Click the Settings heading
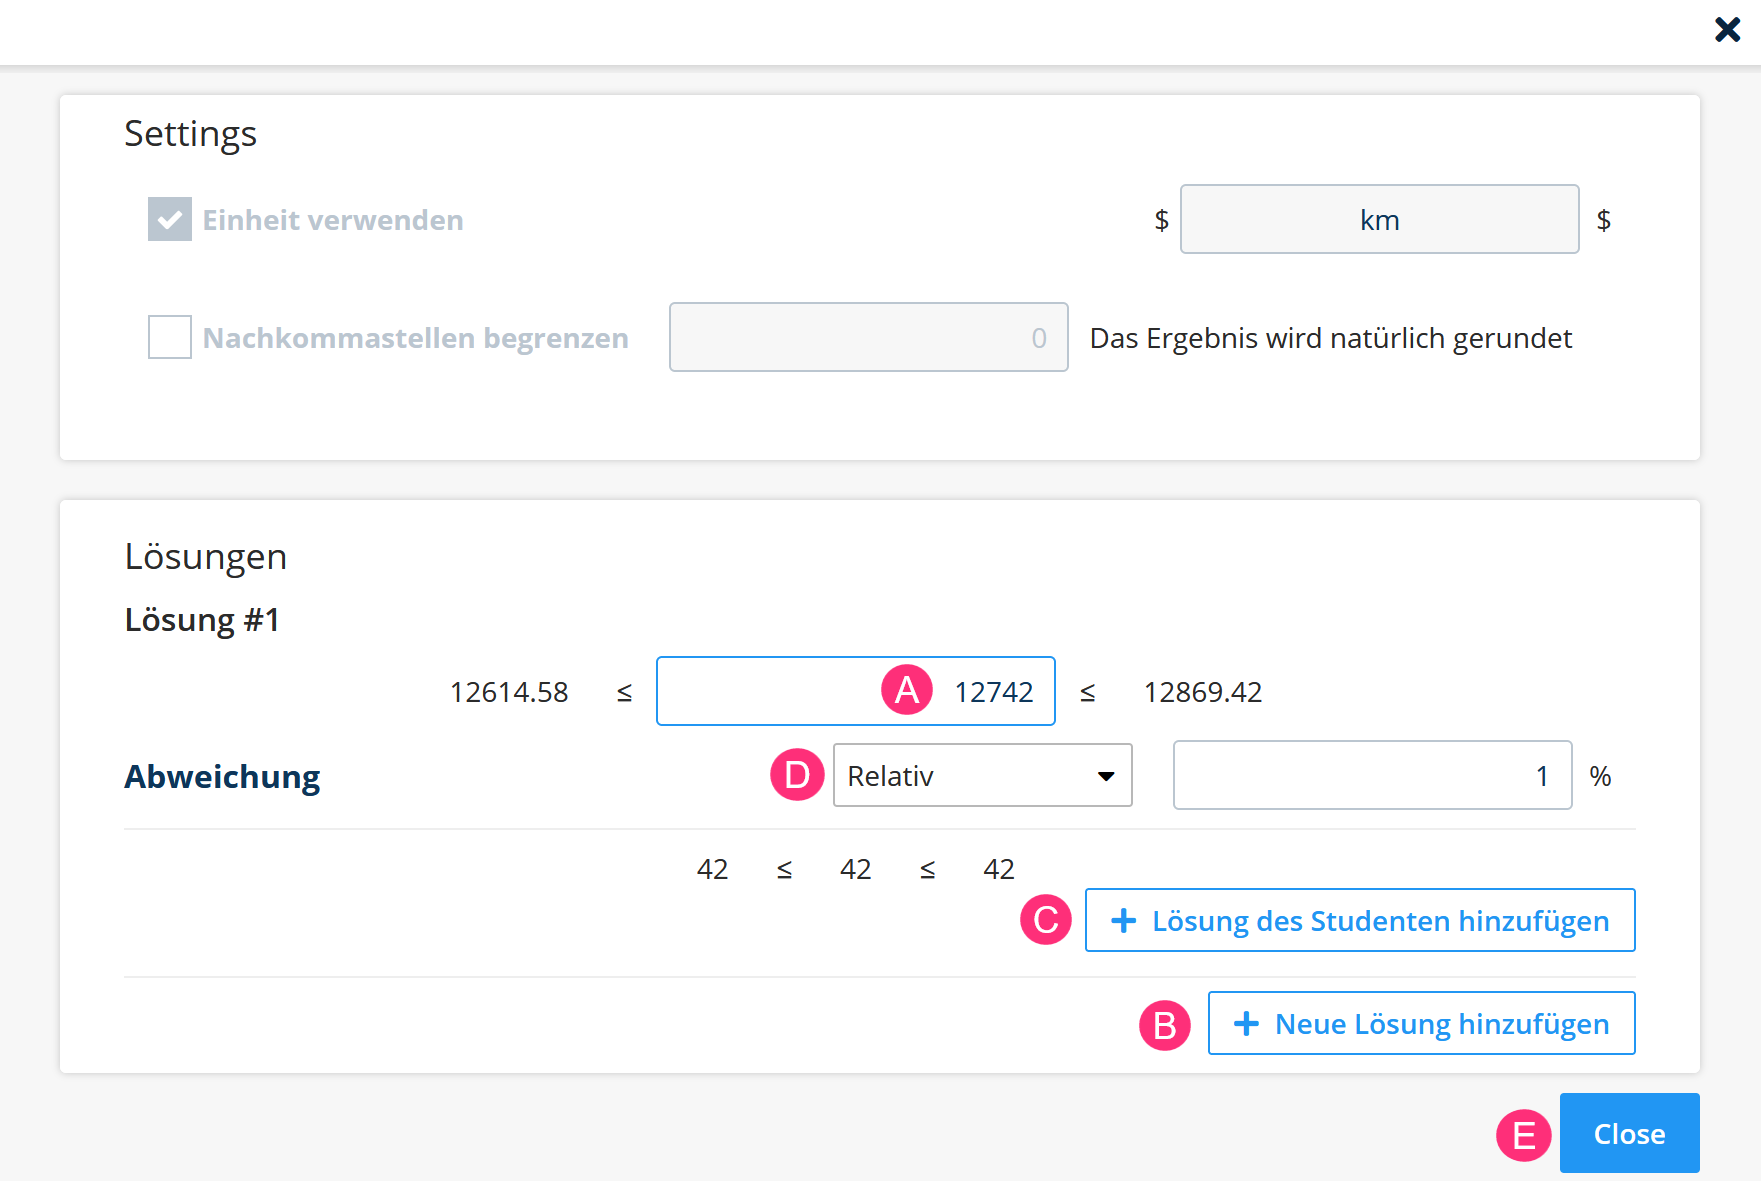Viewport: 1761px width, 1181px height. (190, 133)
